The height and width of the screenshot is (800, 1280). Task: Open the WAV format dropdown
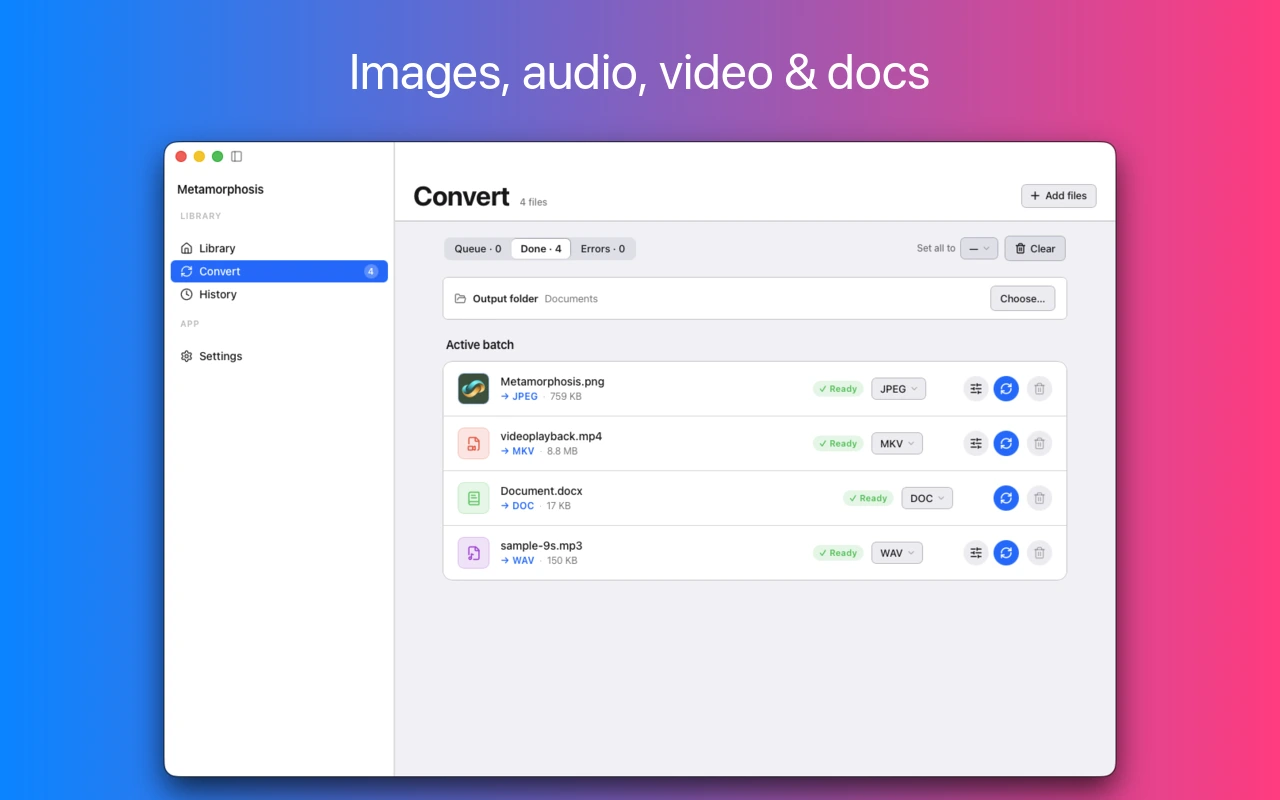click(897, 552)
